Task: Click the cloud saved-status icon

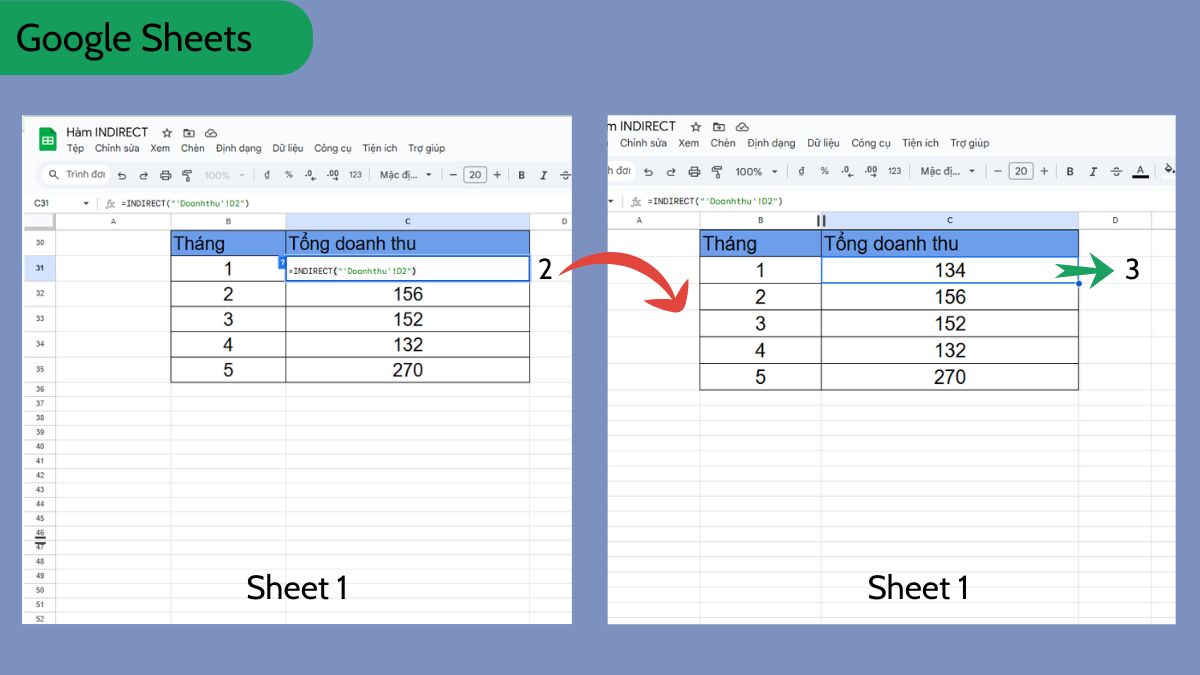Action: point(211,133)
